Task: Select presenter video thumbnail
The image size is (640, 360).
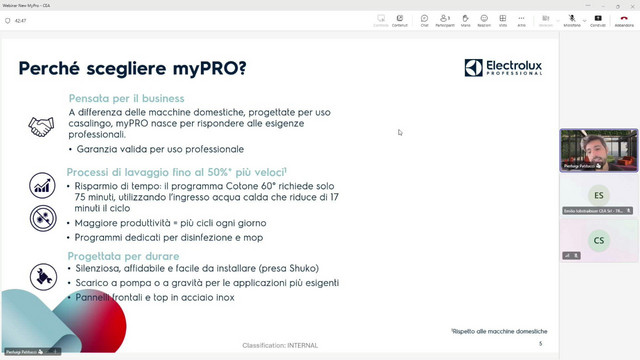Action: (599, 151)
